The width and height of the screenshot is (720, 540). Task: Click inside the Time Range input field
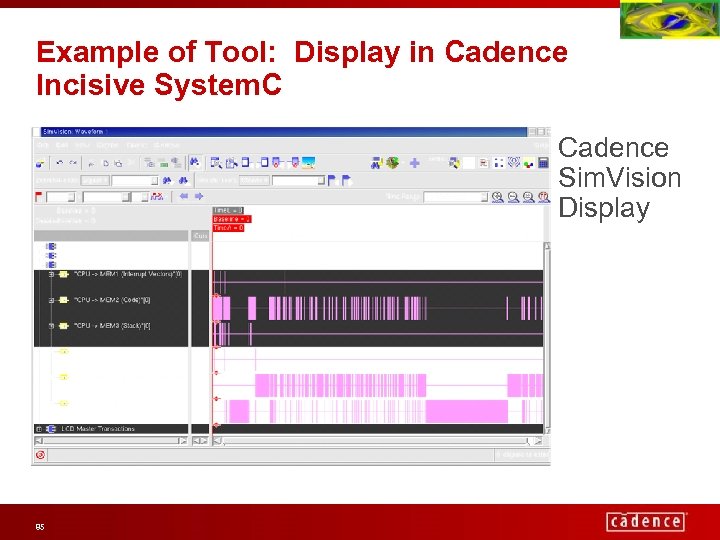click(452, 197)
